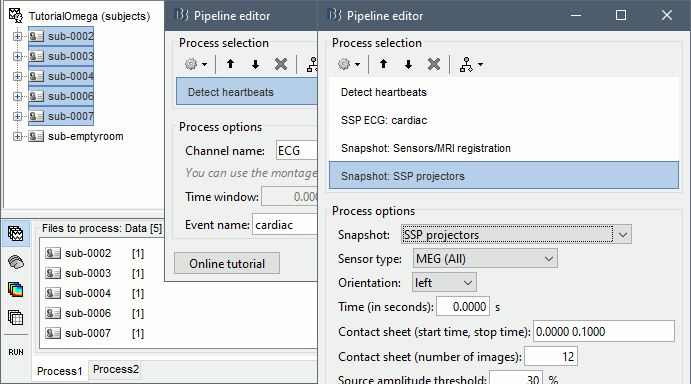Viewport: 691px width, 384px height.
Task: Open add-process gear menu in right editor
Action: click(x=349, y=64)
